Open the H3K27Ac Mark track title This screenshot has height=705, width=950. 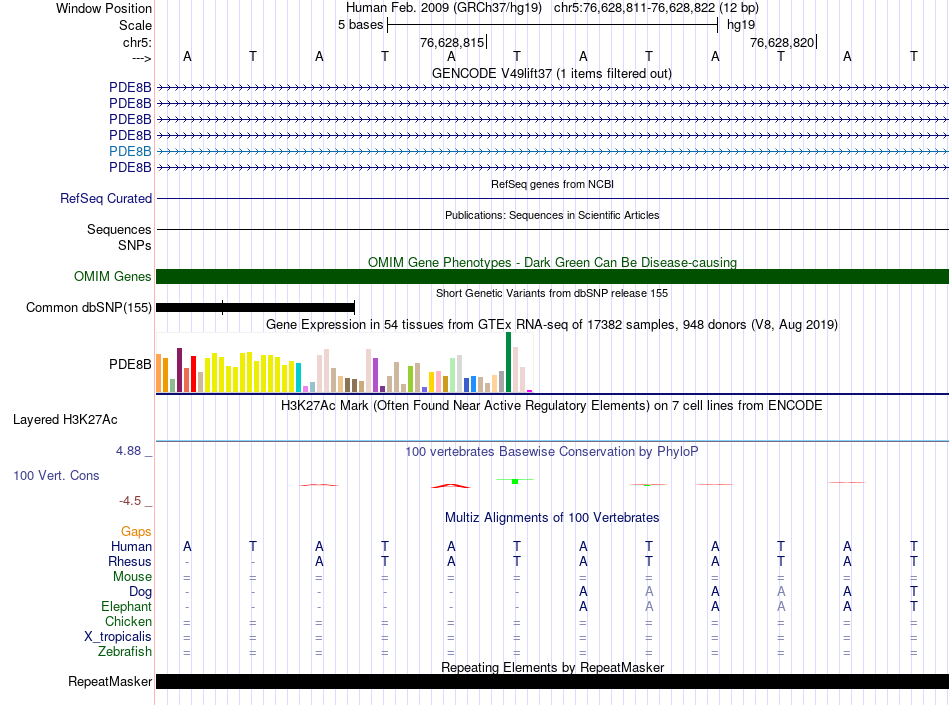point(552,405)
